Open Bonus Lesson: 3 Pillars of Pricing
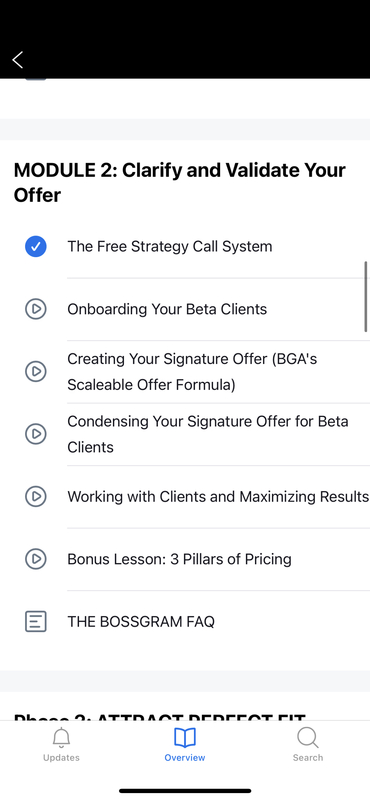Viewport: 370px width, 800px height. 179,559
